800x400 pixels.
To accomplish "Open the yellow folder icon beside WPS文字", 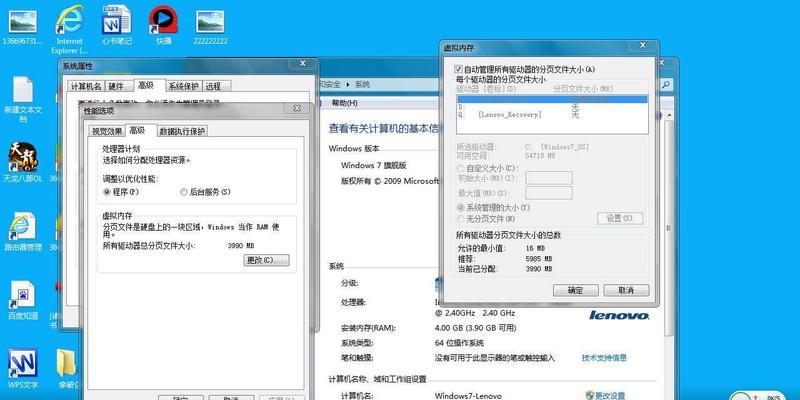I will tap(67, 363).
